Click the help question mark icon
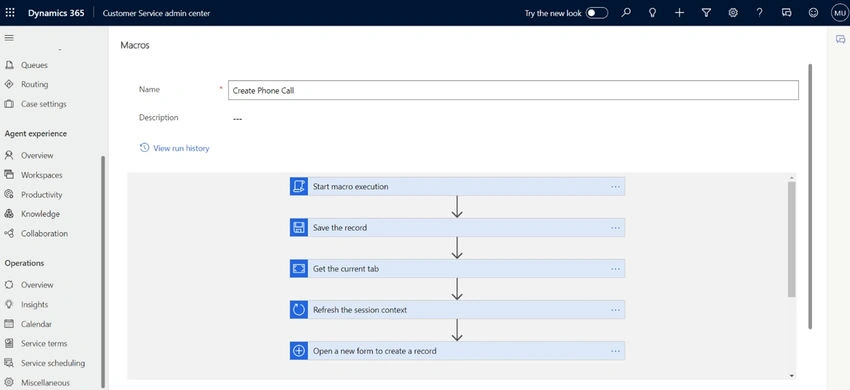Screen dimensions: 850x390 tap(759, 12)
